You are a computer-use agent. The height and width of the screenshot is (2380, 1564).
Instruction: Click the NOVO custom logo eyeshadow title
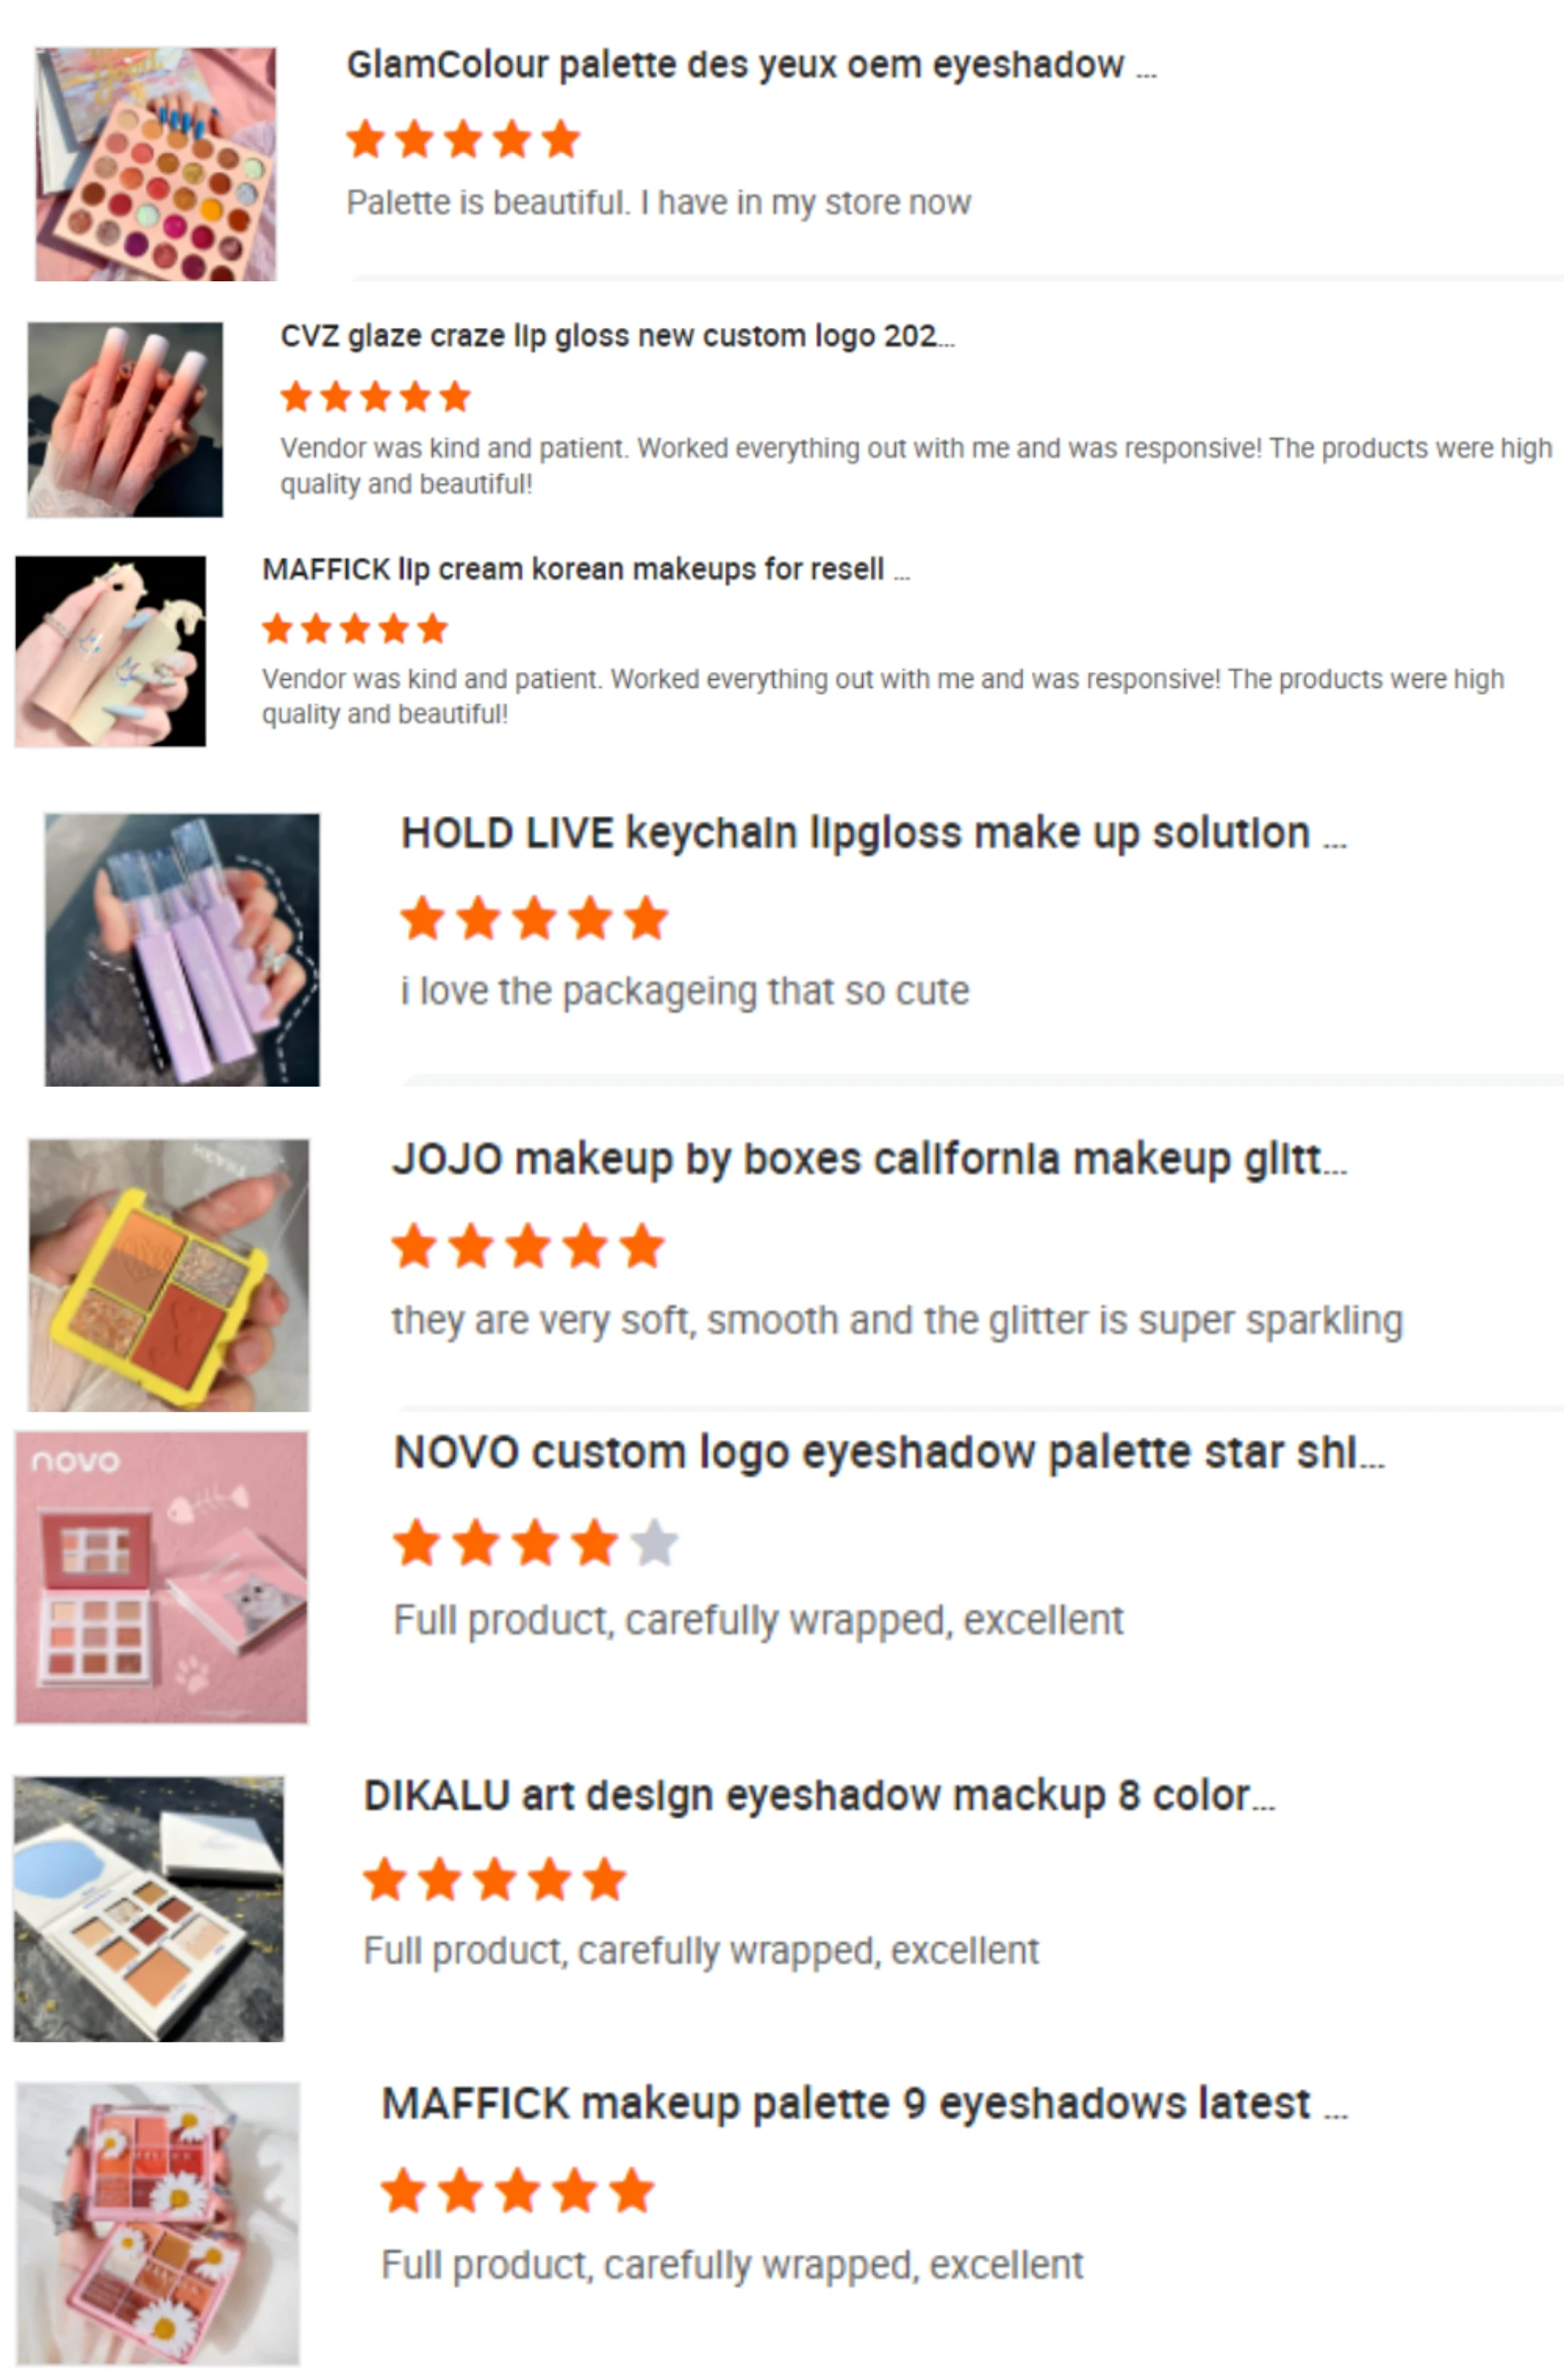[889, 1453]
